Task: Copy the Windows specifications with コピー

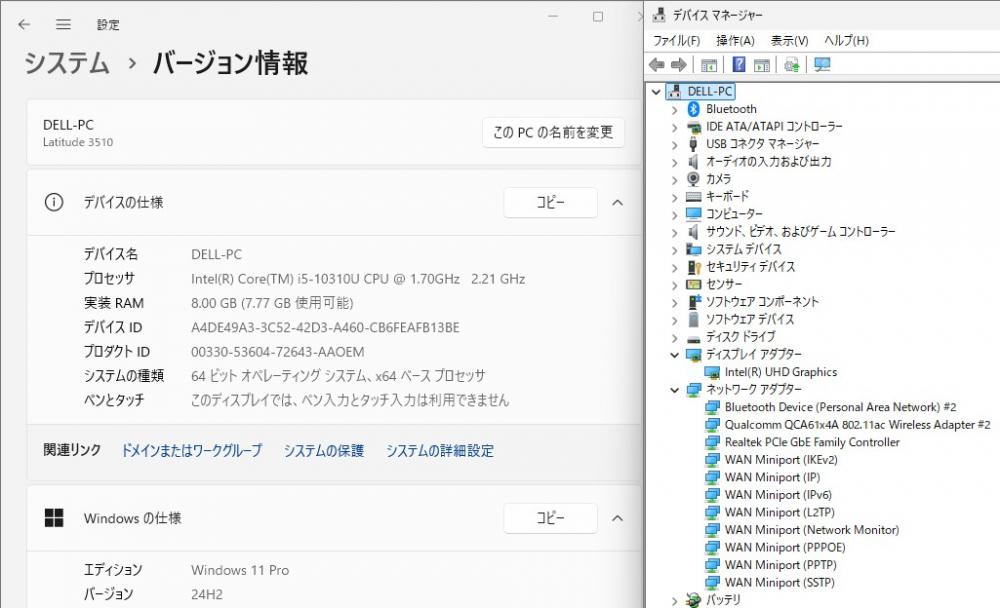Action: [550, 518]
